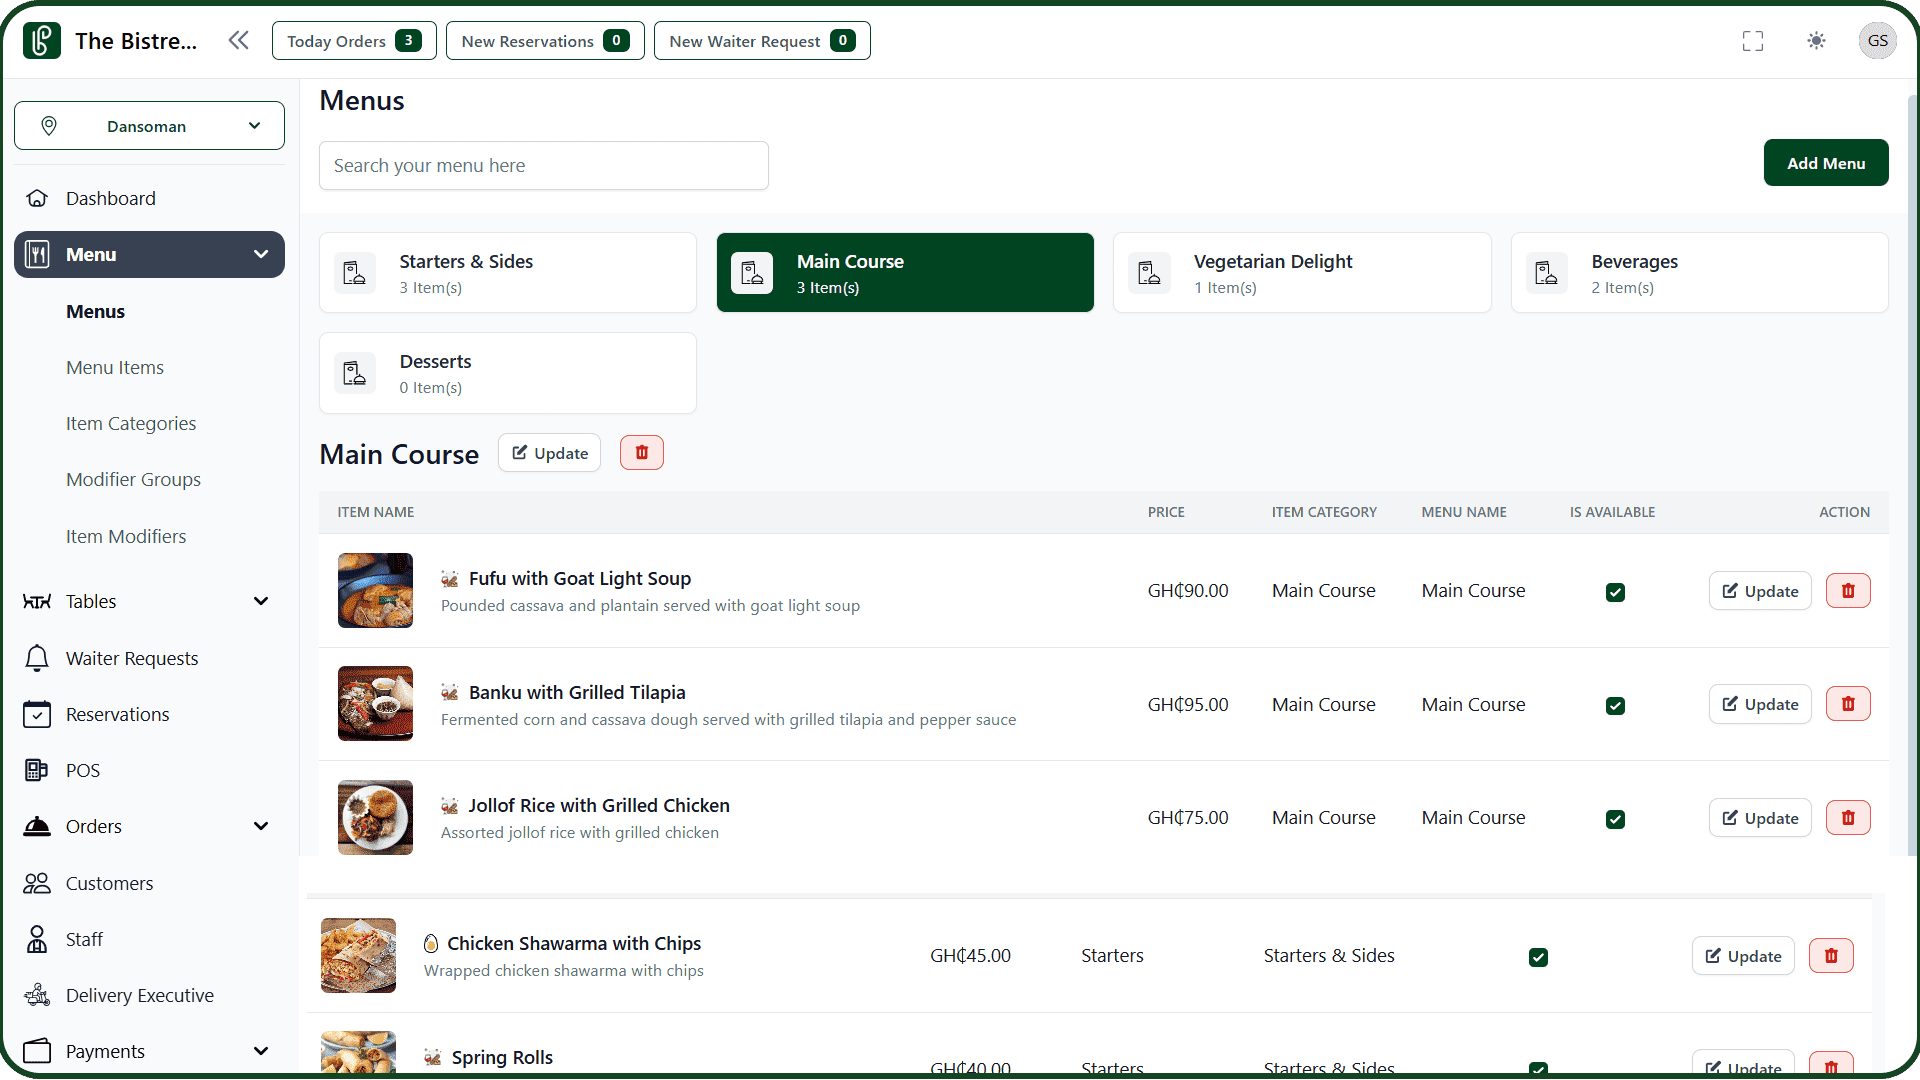This screenshot has width=1920, height=1080.
Task: Delete Banku with Grilled Tilapia item
Action: [x=1847, y=704]
